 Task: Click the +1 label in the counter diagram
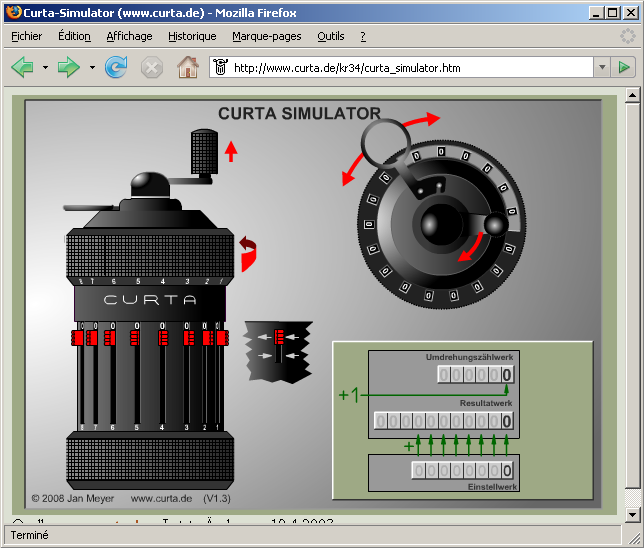tap(349, 395)
